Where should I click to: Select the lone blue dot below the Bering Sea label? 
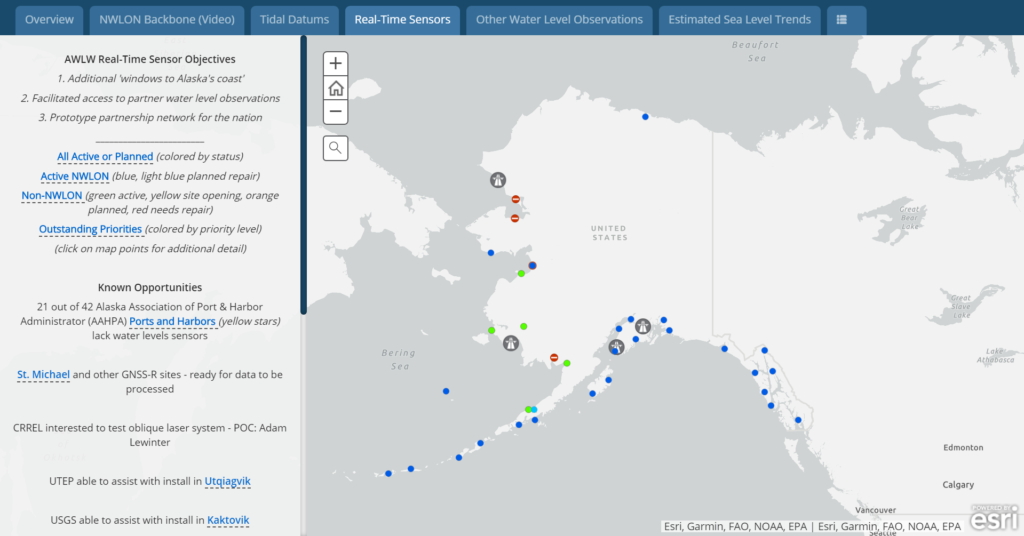click(x=446, y=391)
